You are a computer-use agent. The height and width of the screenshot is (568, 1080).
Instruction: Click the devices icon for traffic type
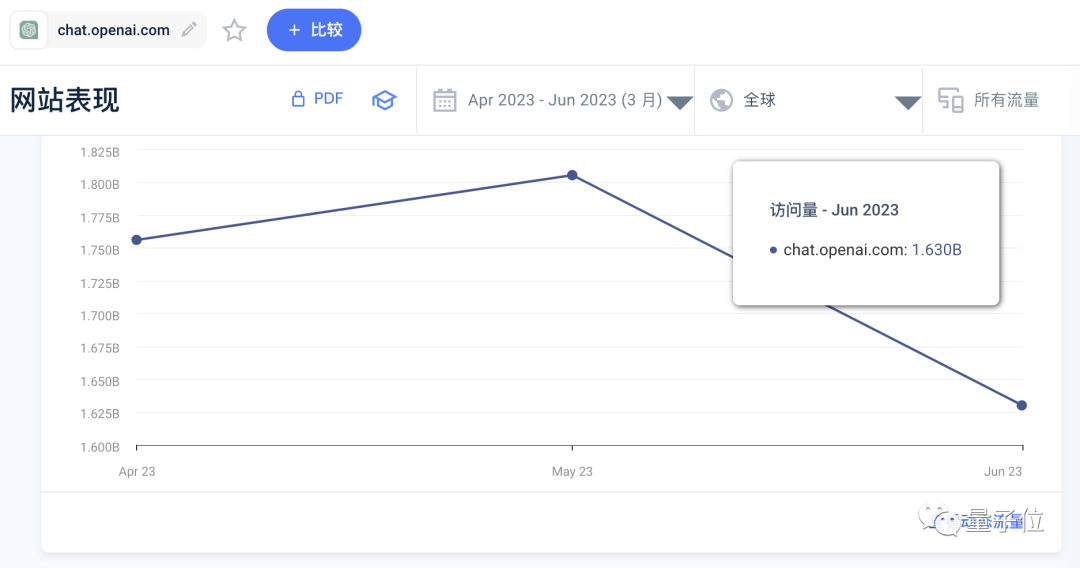(x=951, y=101)
